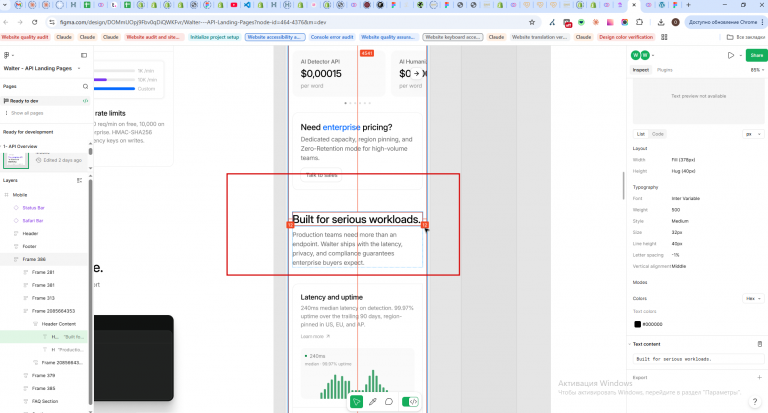Viewport: 768px width, 413px height.
Task: Reload the page in Chrome
Action: point(34,22)
